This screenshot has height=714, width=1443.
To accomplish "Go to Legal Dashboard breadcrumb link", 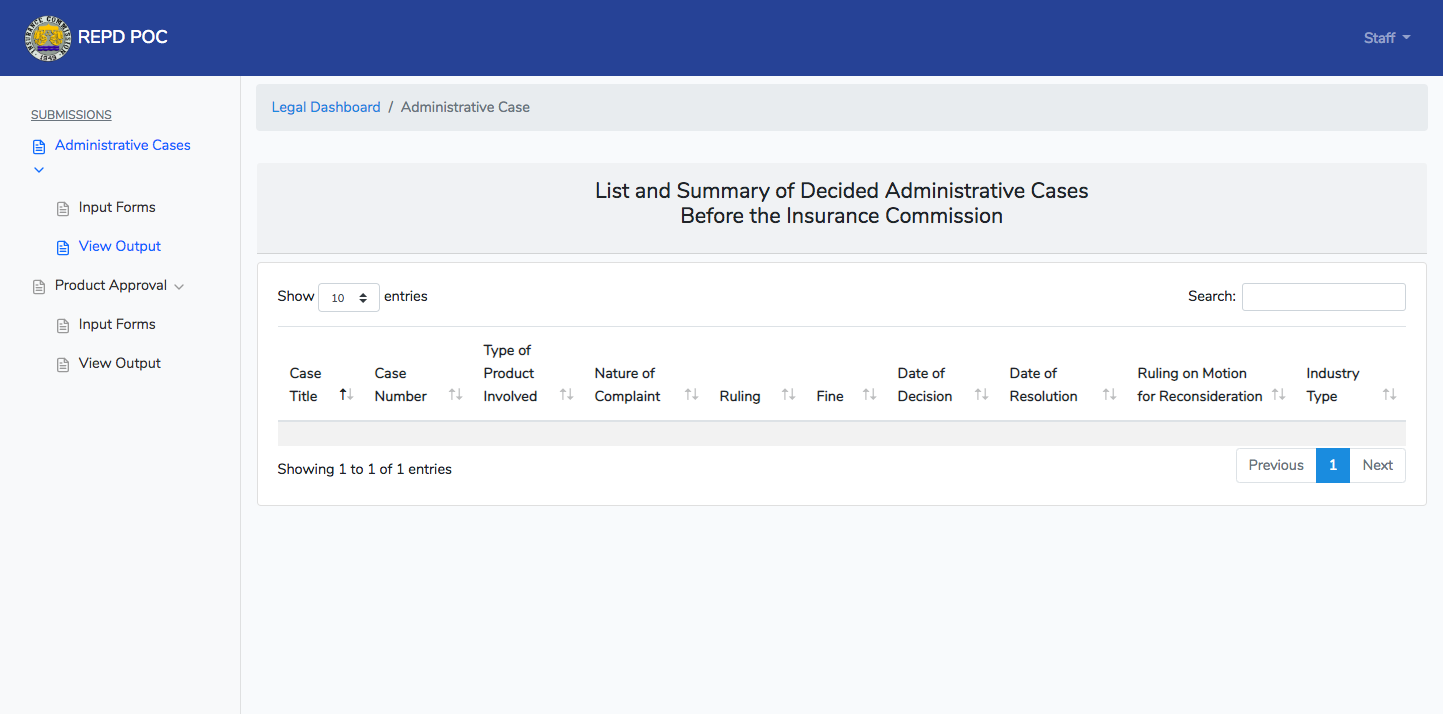I will click(326, 107).
